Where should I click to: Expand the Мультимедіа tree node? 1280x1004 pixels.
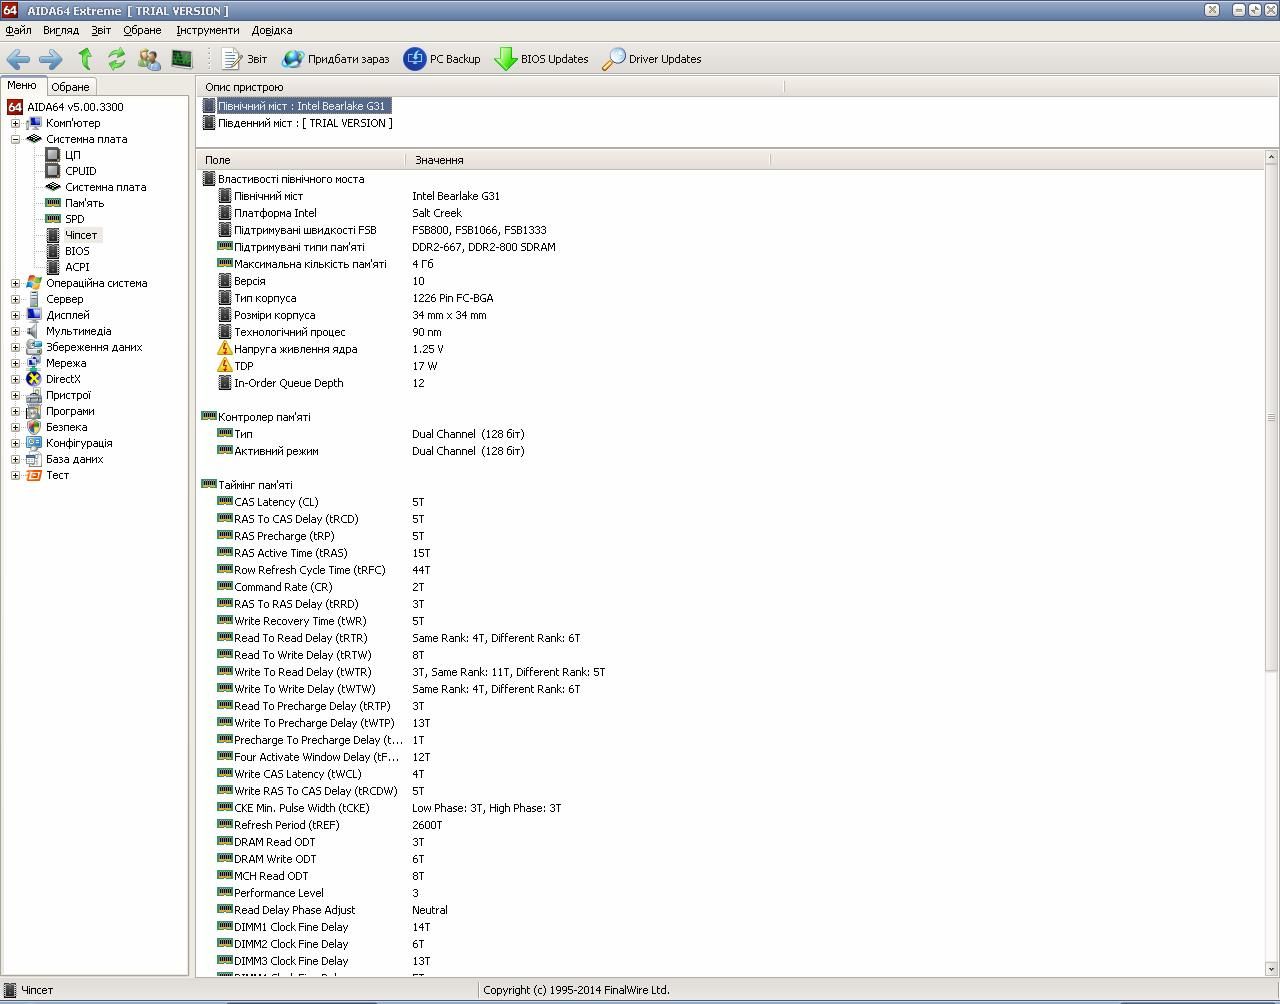pos(15,331)
